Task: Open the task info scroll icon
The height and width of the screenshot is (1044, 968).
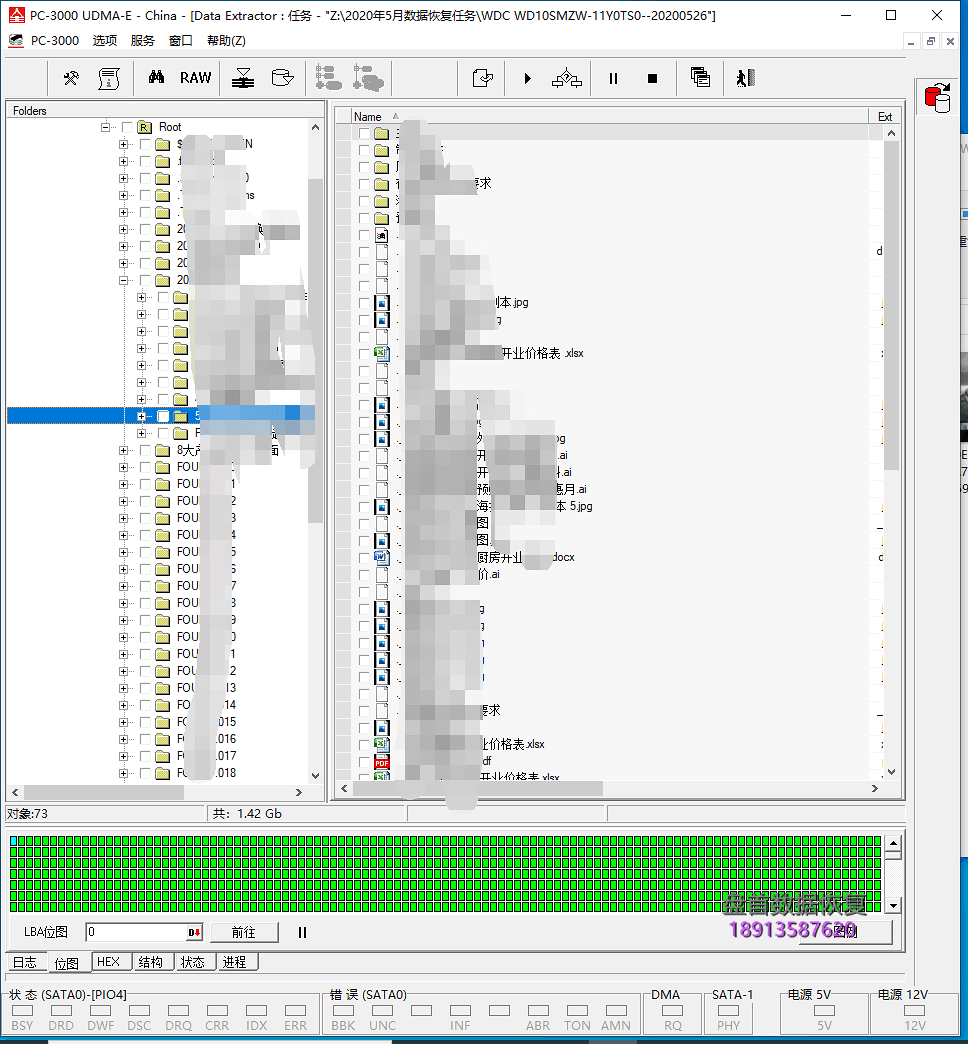Action: (x=109, y=79)
